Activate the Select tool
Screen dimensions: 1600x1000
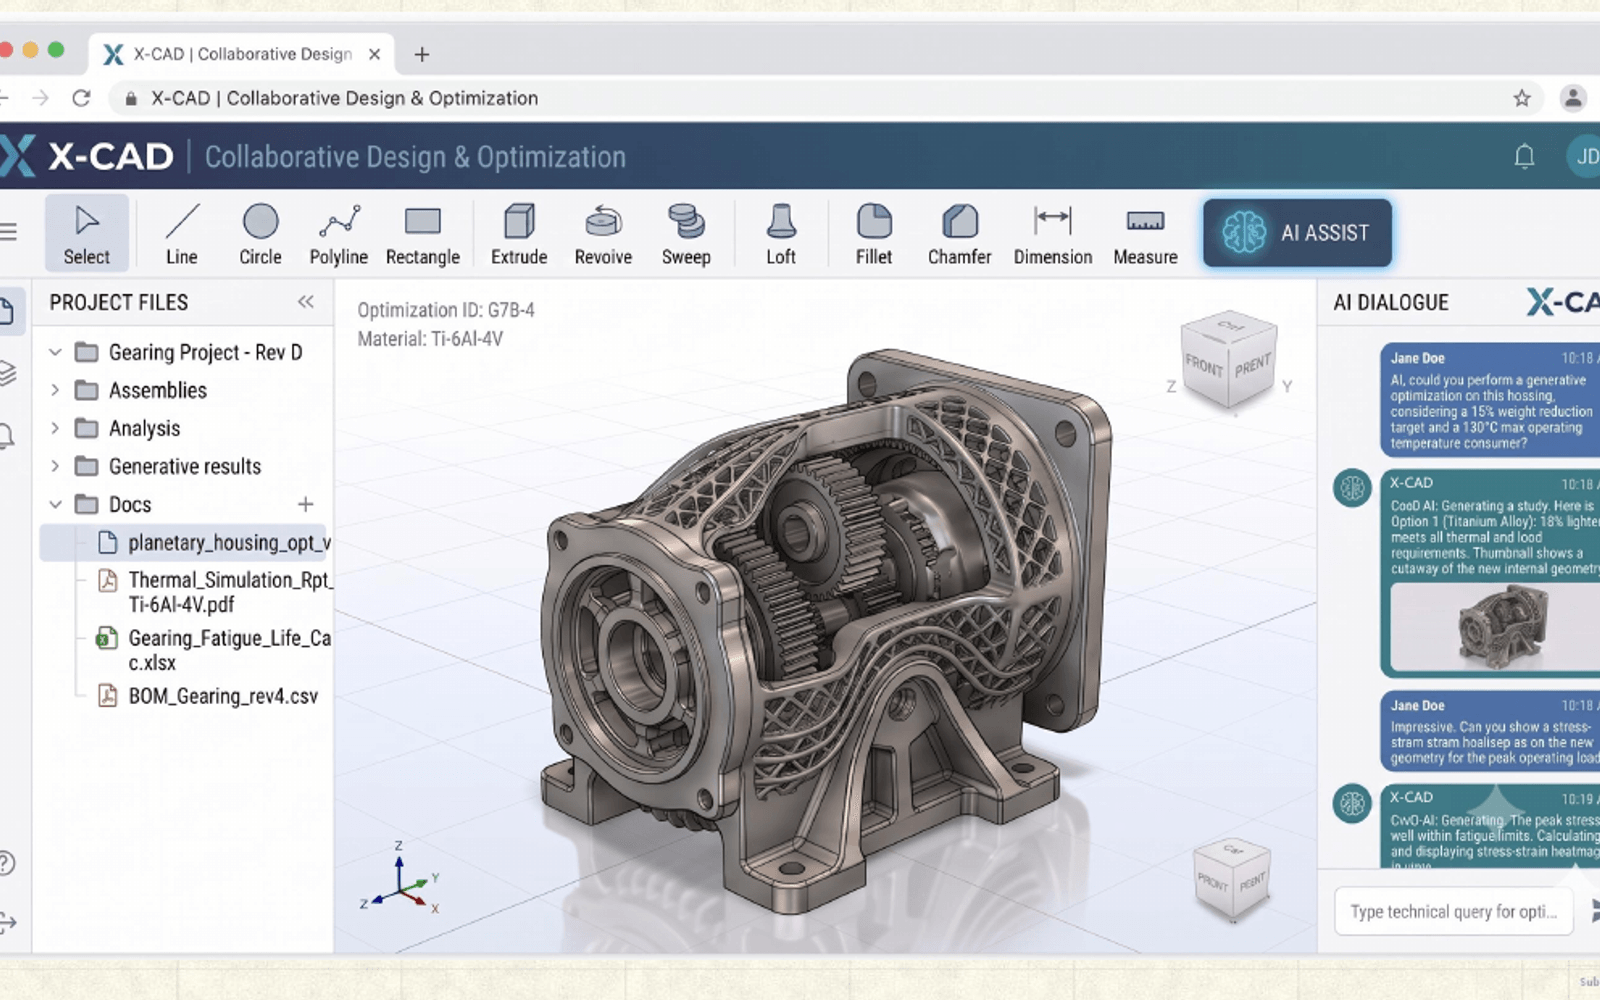tap(87, 233)
